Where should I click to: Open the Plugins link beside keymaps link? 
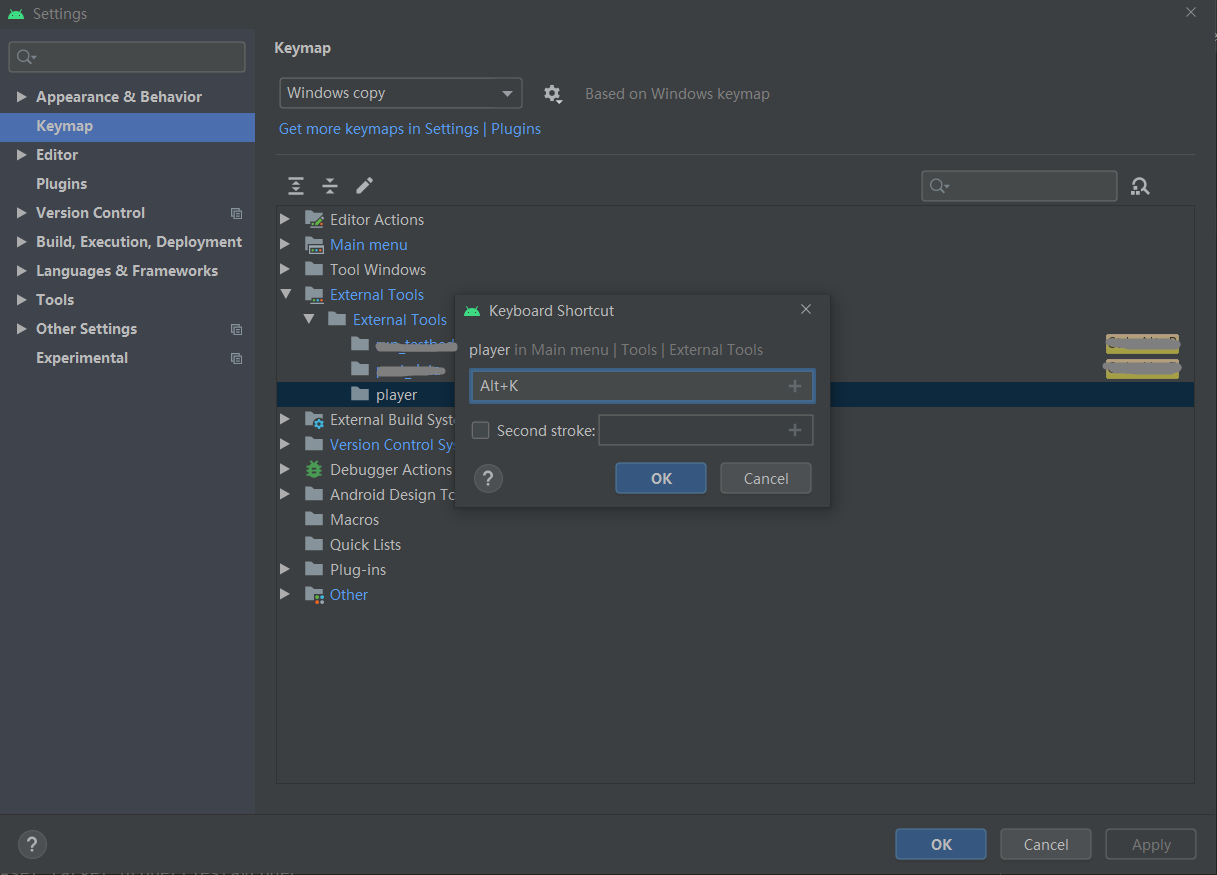point(516,129)
